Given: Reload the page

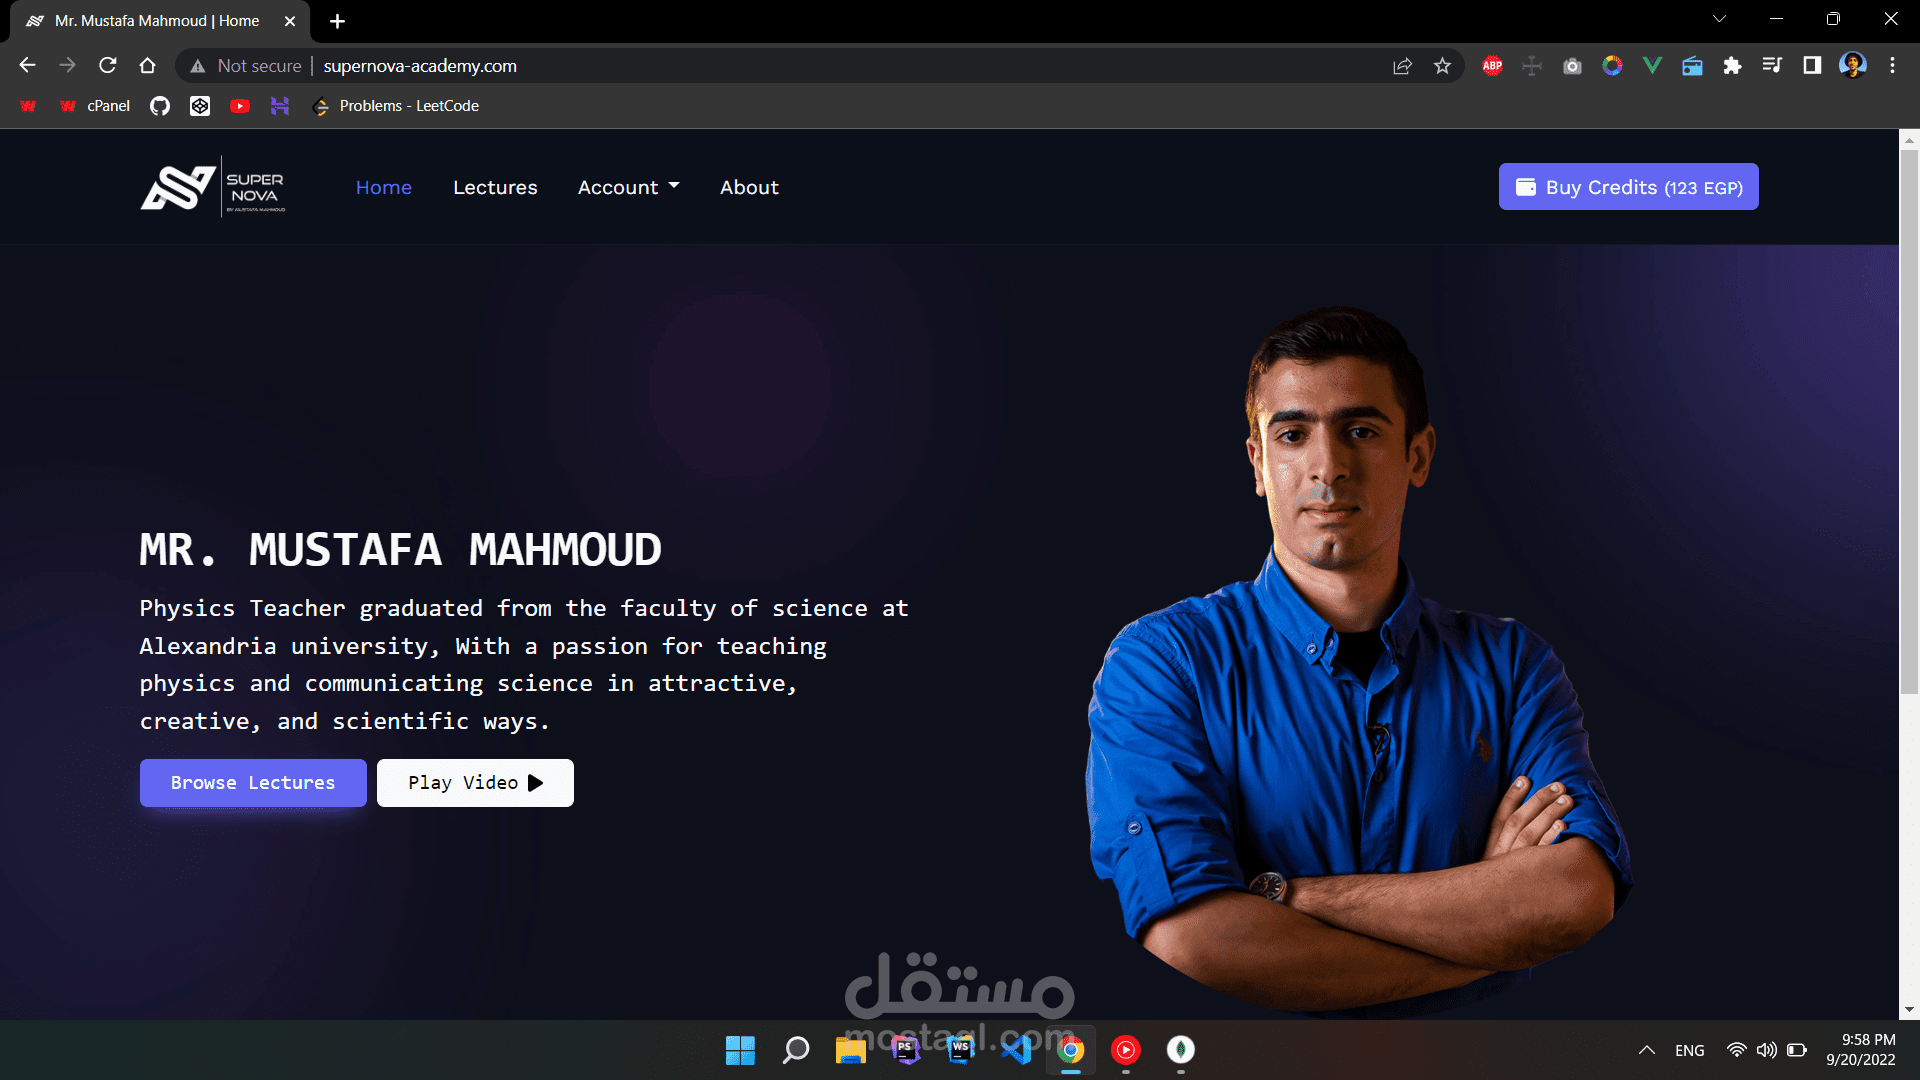Looking at the screenshot, I should (x=108, y=66).
